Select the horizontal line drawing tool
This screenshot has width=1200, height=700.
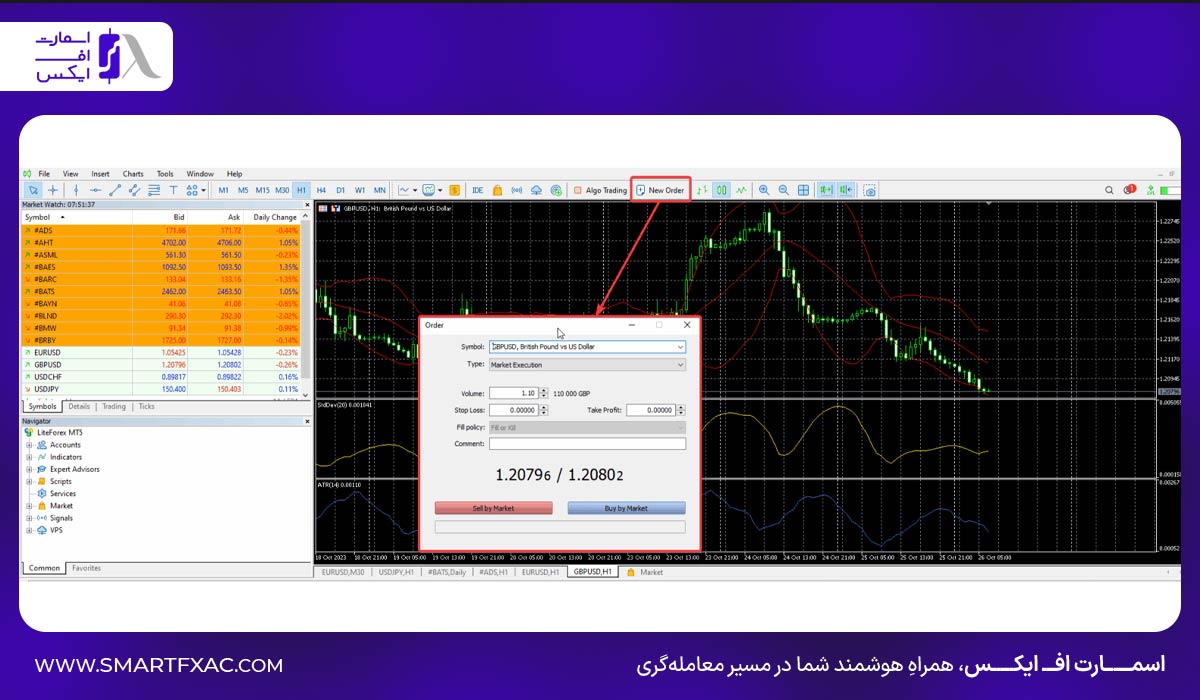coord(95,190)
